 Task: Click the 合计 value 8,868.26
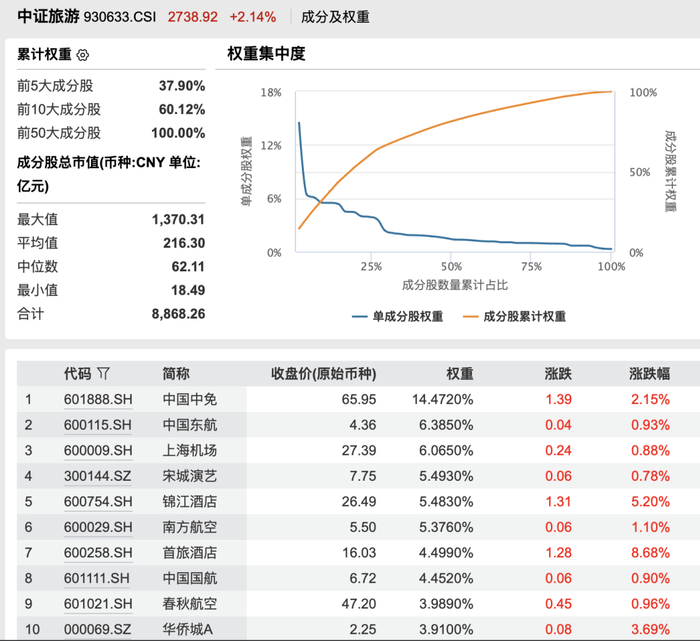[178, 314]
